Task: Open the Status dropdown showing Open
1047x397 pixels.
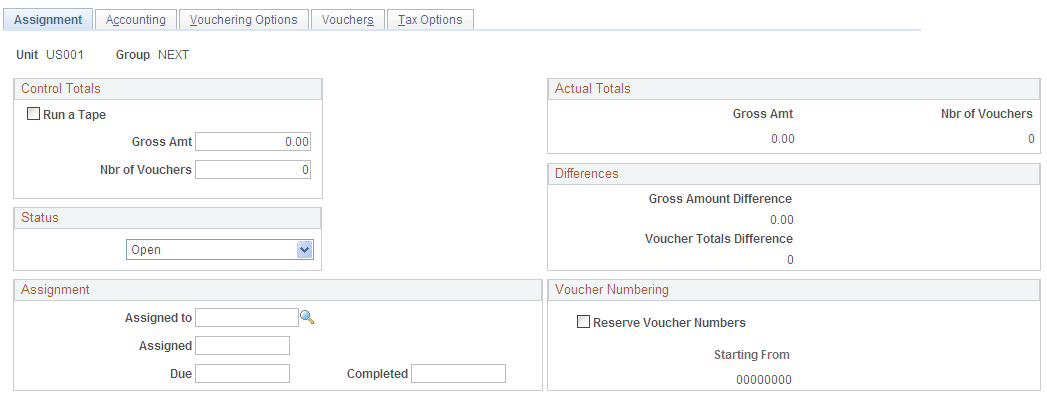Action: coord(220,250)
